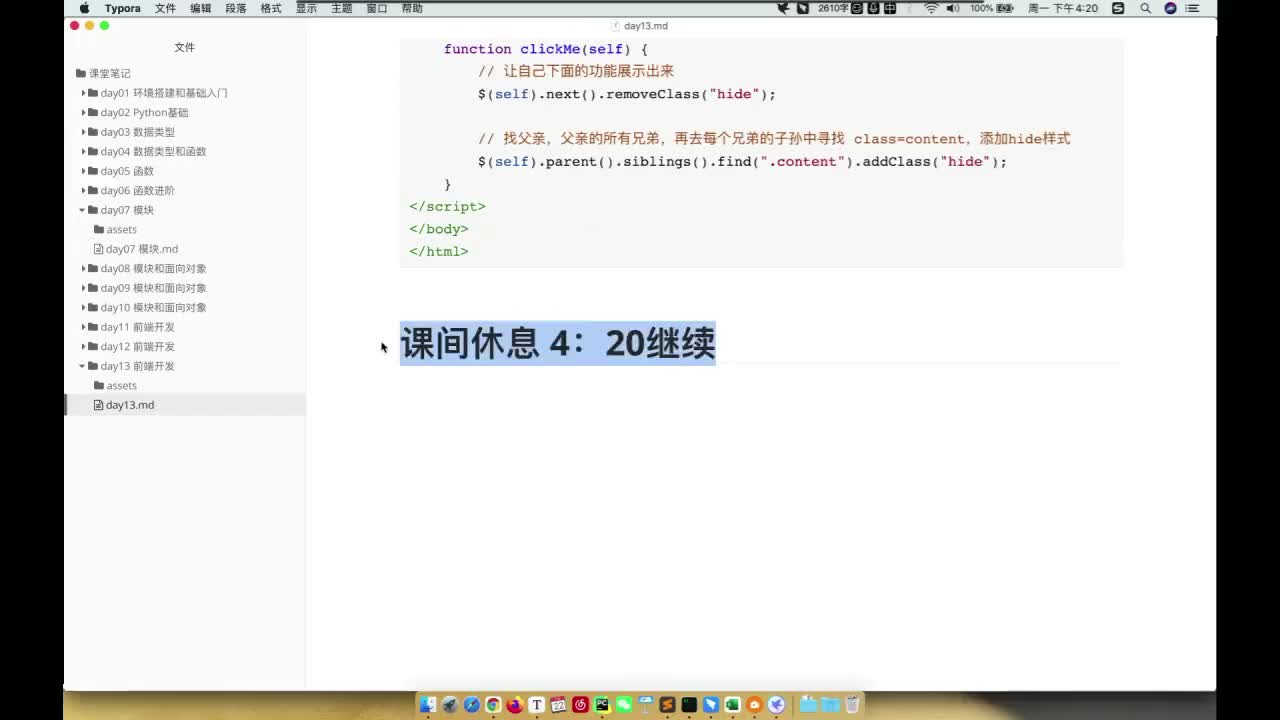Open the 编辑 menu
This screenshot has width=1280, height=720.
pos(201,8)
